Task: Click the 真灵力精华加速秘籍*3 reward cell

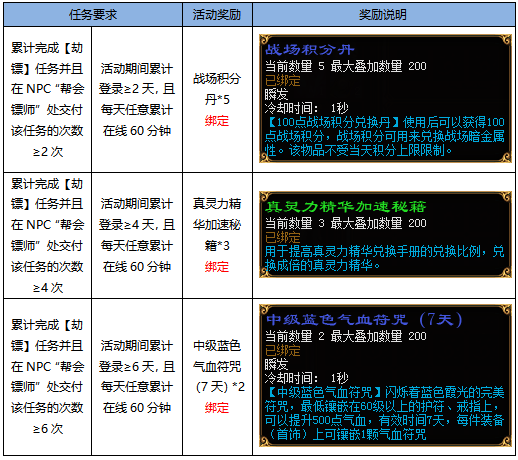Action: click(217, 235)
